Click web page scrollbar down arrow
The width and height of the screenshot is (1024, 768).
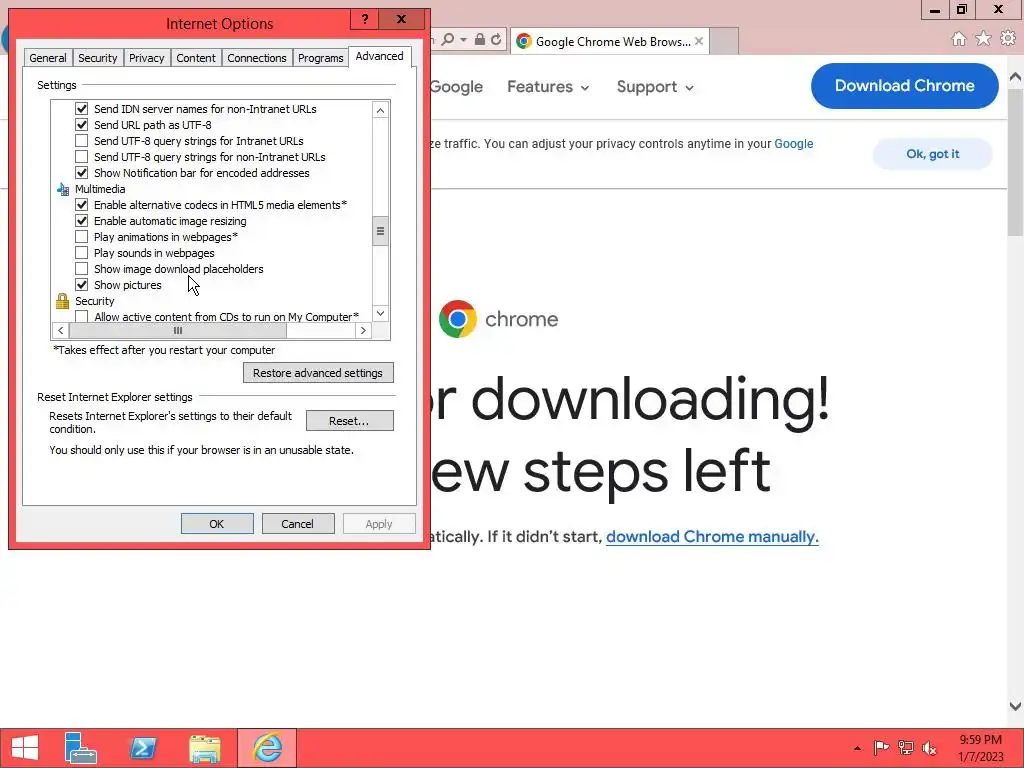(x=1016, y=706)
